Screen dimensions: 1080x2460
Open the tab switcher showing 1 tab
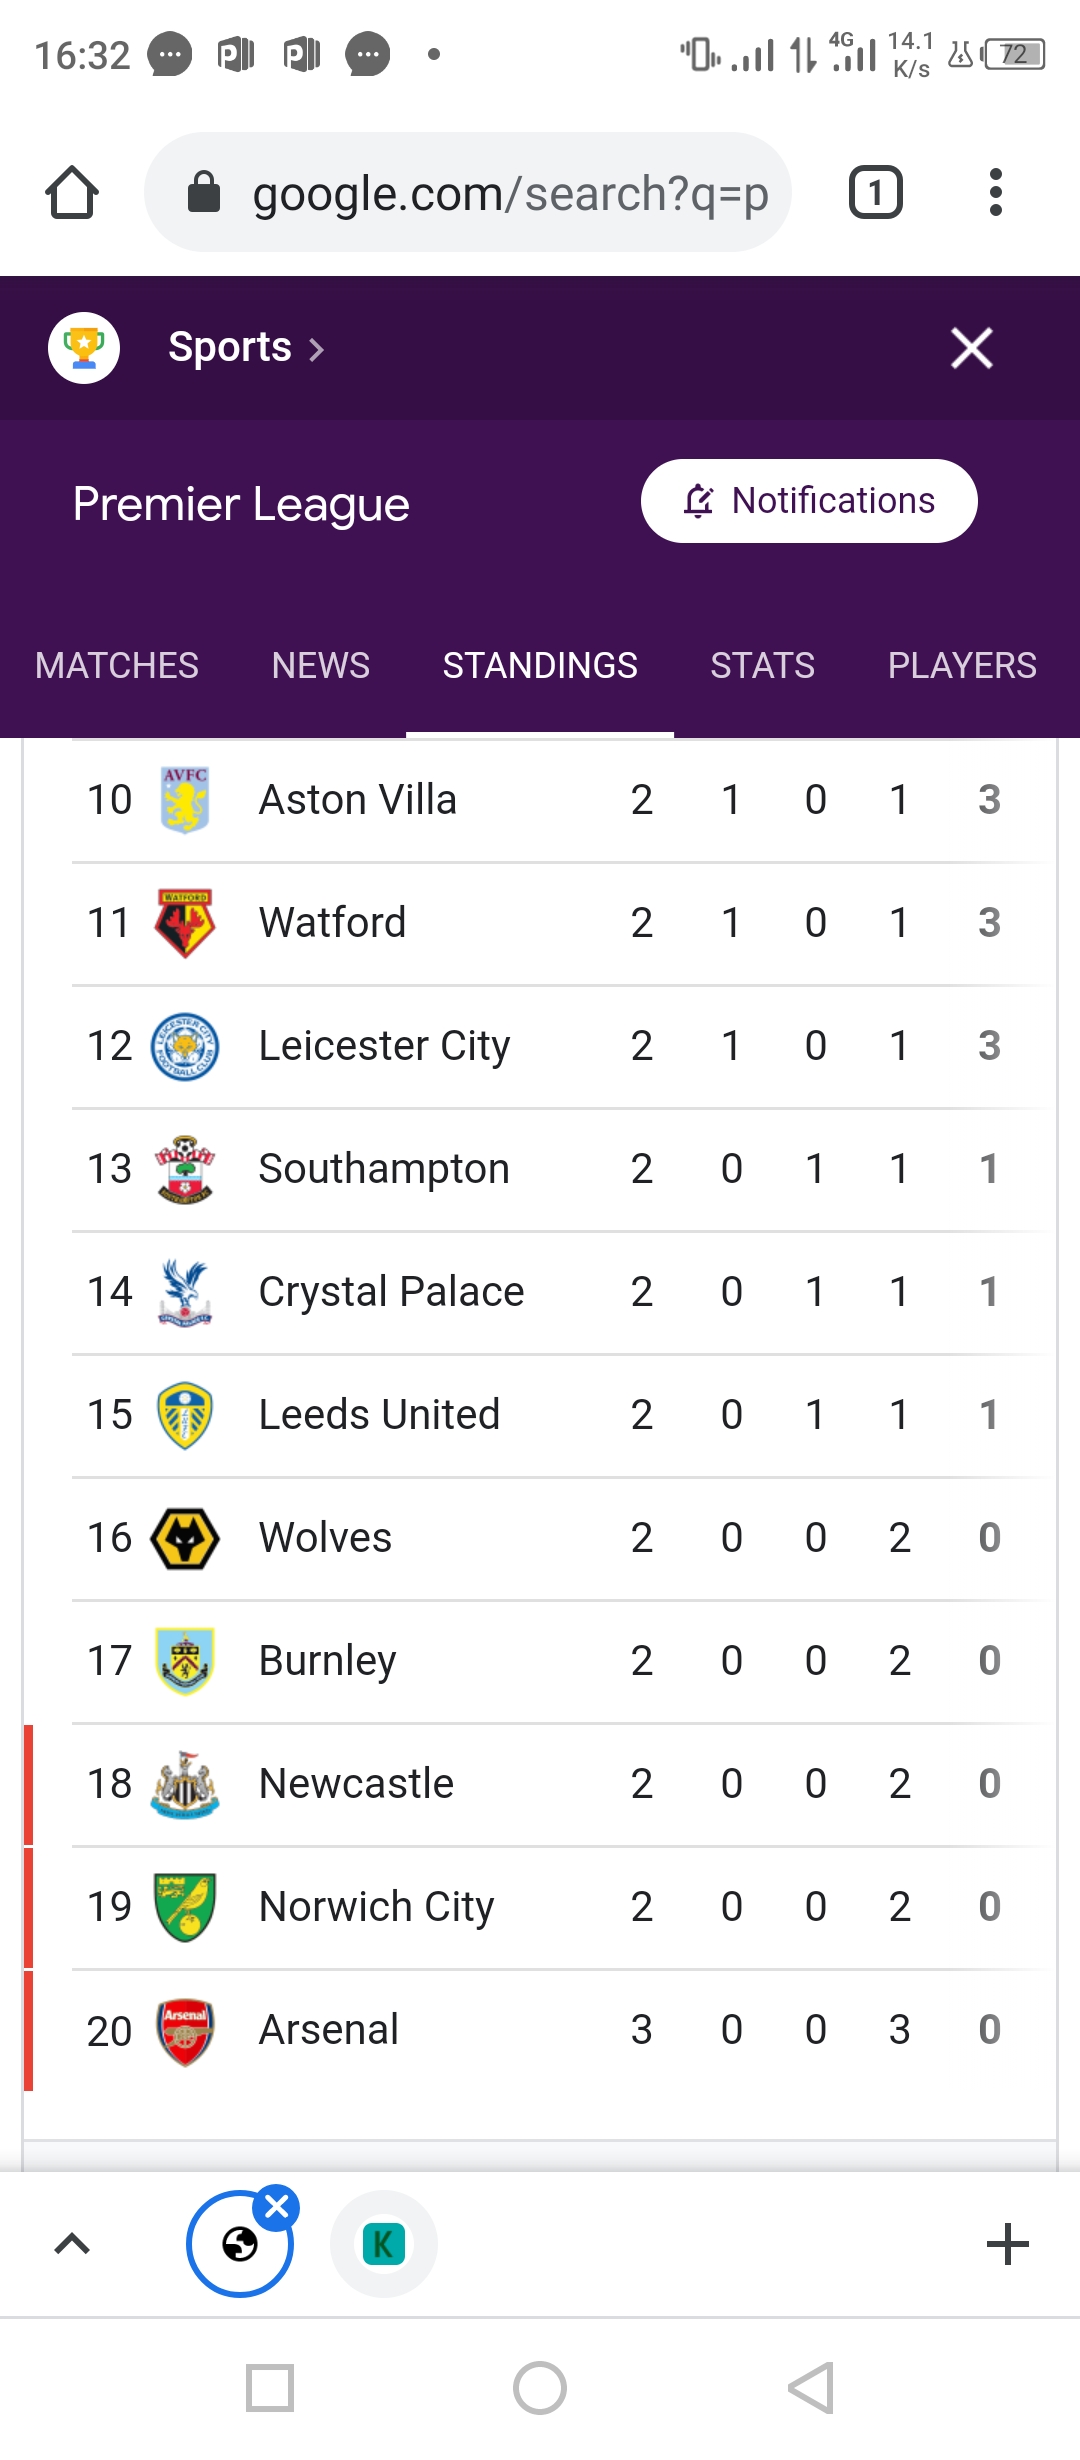[x=875, y=192]
